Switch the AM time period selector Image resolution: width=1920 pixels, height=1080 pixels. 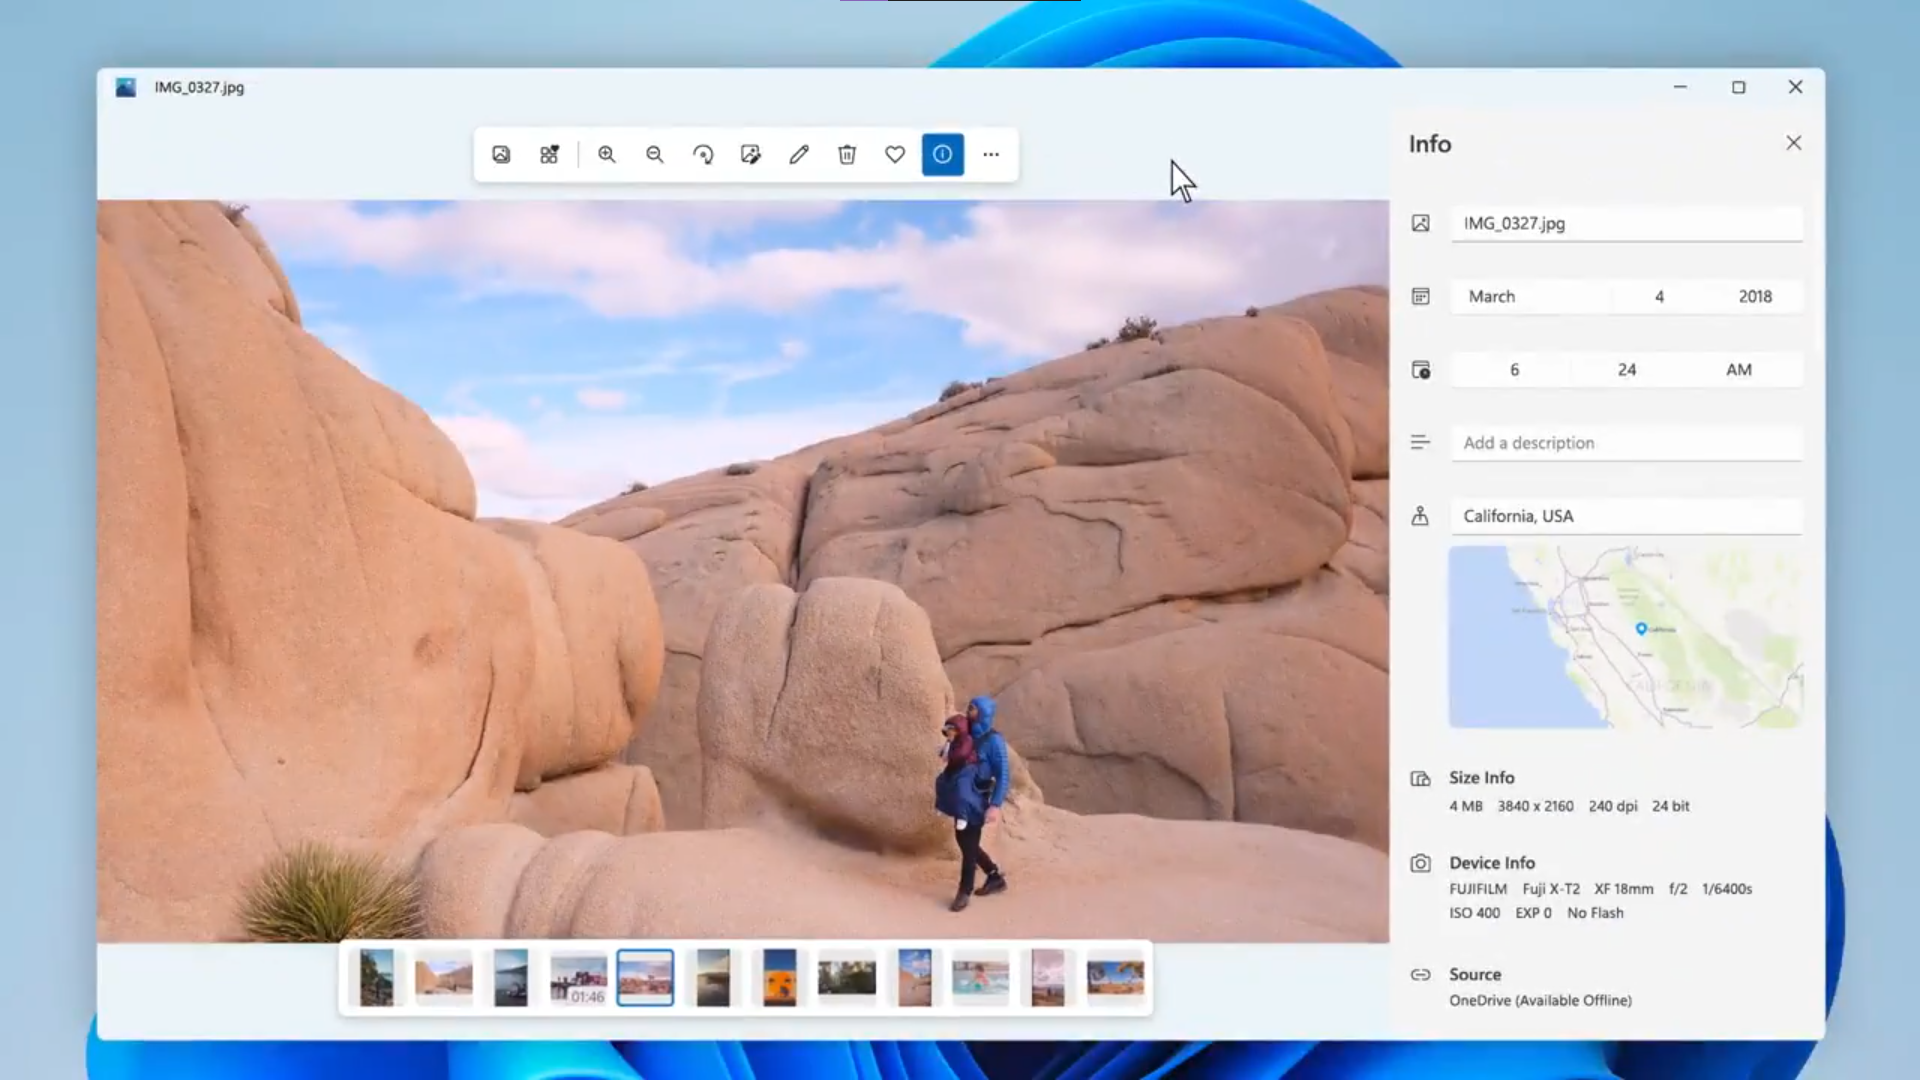click(1738, 370)
